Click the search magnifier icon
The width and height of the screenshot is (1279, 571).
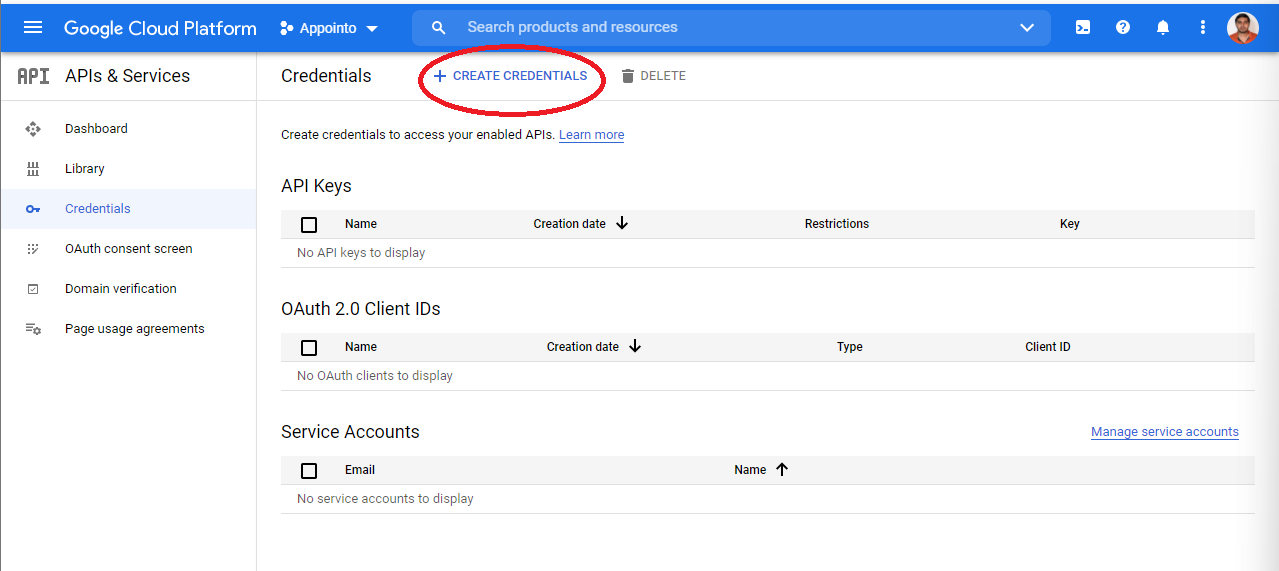coord(438,28)
